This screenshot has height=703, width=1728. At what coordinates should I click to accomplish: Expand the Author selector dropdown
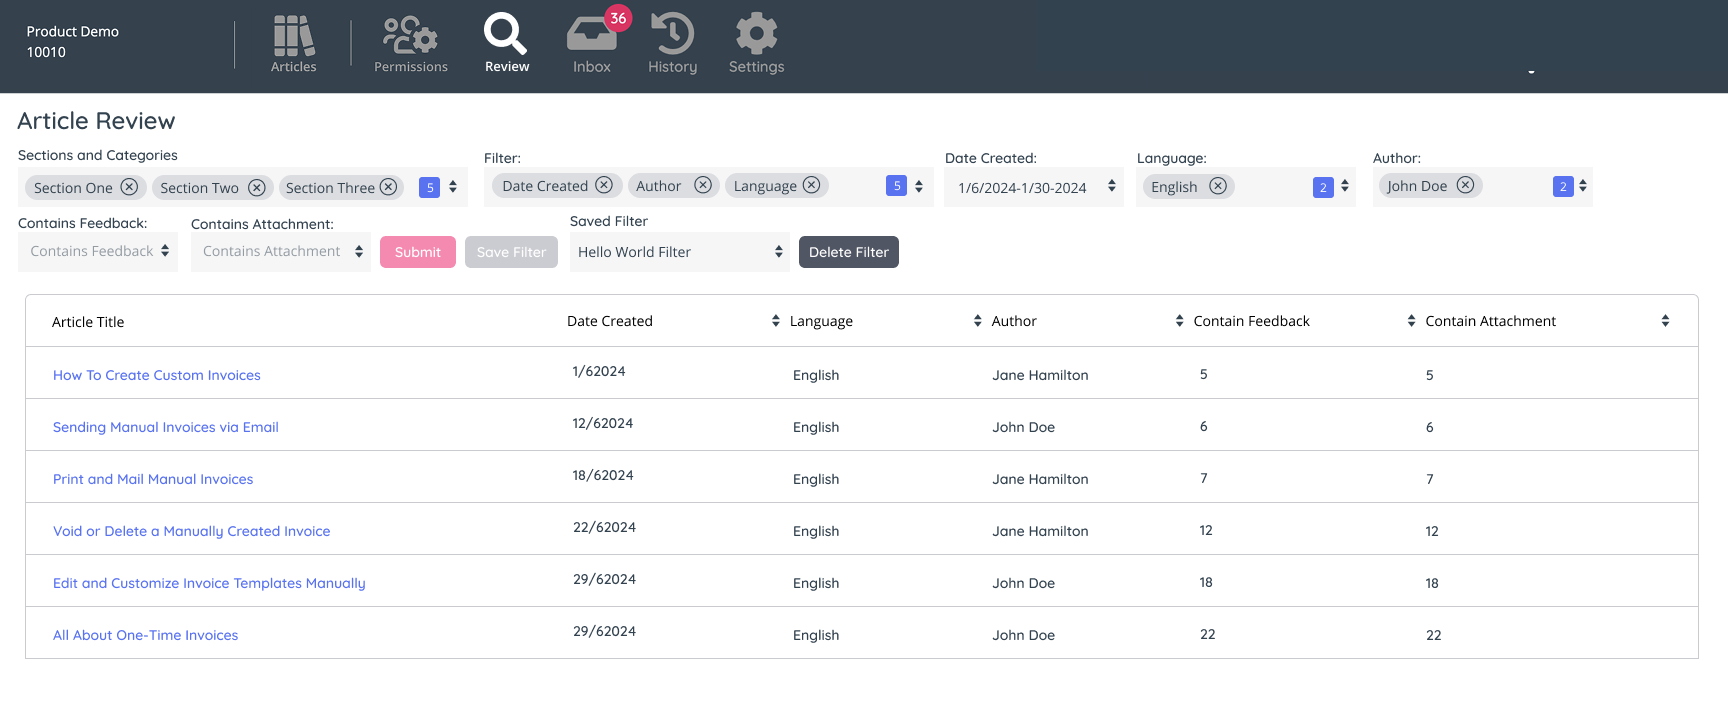pos(1583,186)
